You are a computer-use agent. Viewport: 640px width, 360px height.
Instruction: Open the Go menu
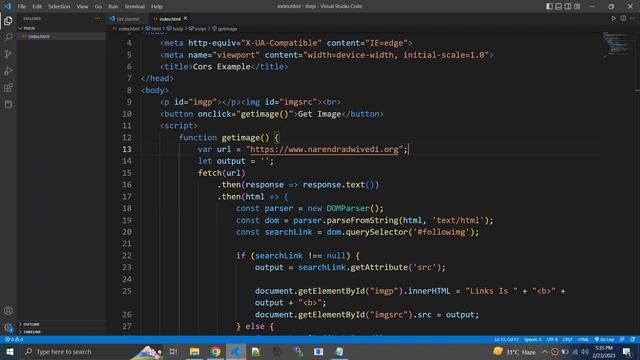98,7
